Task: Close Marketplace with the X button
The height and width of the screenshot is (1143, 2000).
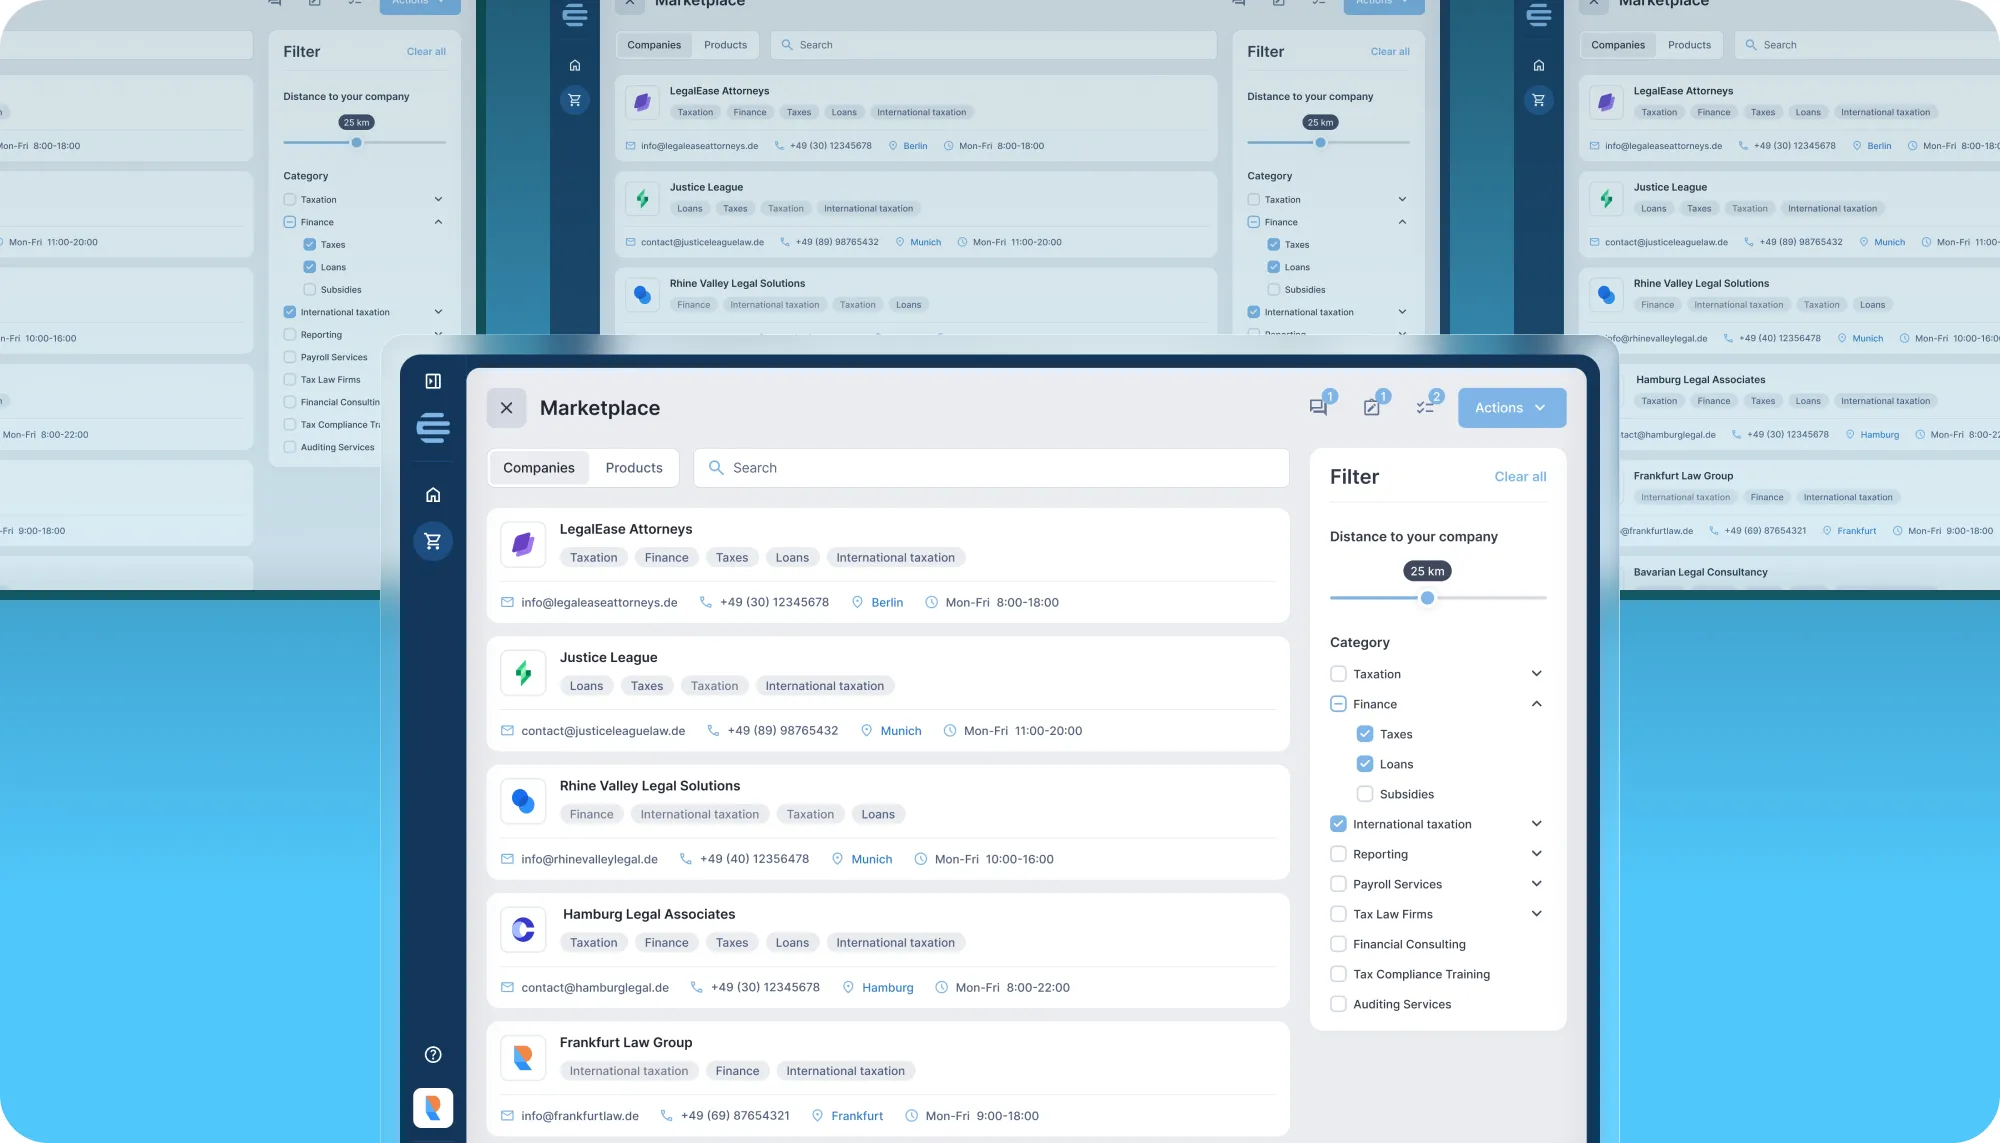Action: tap(506, 408)
